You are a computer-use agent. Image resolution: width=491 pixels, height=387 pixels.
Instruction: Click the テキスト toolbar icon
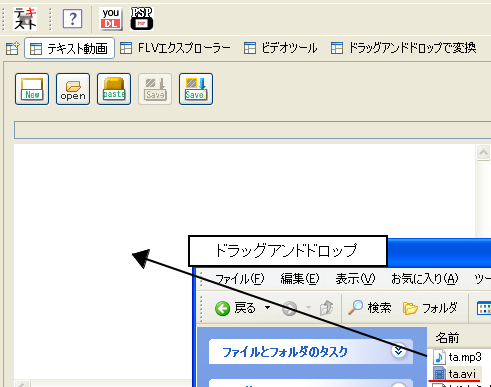point(25,19)
